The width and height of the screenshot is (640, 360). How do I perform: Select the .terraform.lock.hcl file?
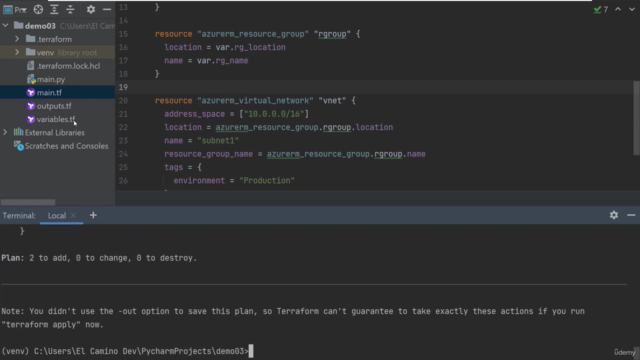pos(68,66)
